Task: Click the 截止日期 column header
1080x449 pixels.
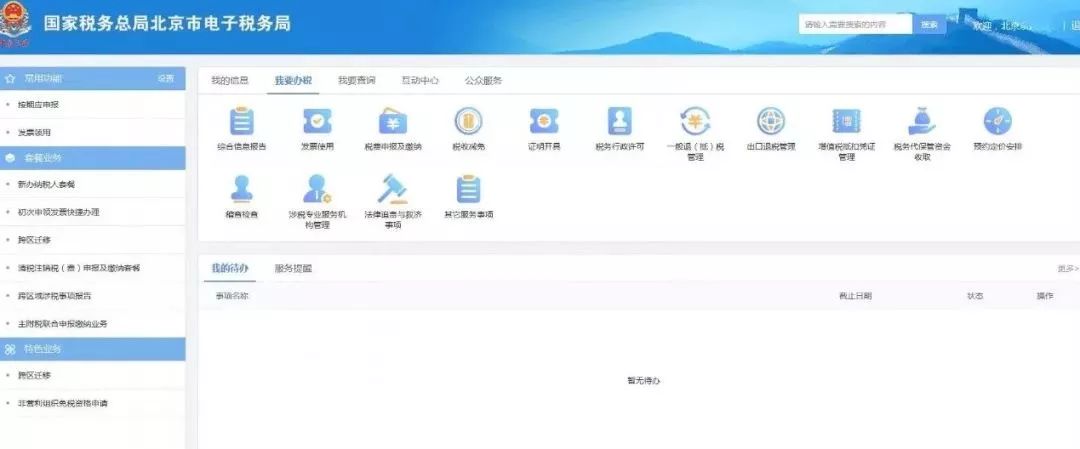Action: (x=855, y=295)
